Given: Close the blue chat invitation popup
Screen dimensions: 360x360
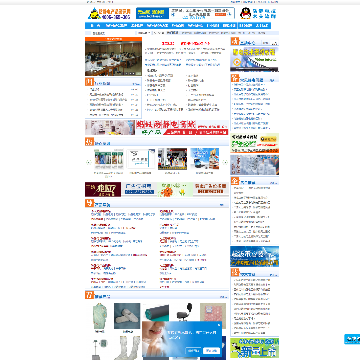Looking at the screenshot, I should (x=219, y=324).
